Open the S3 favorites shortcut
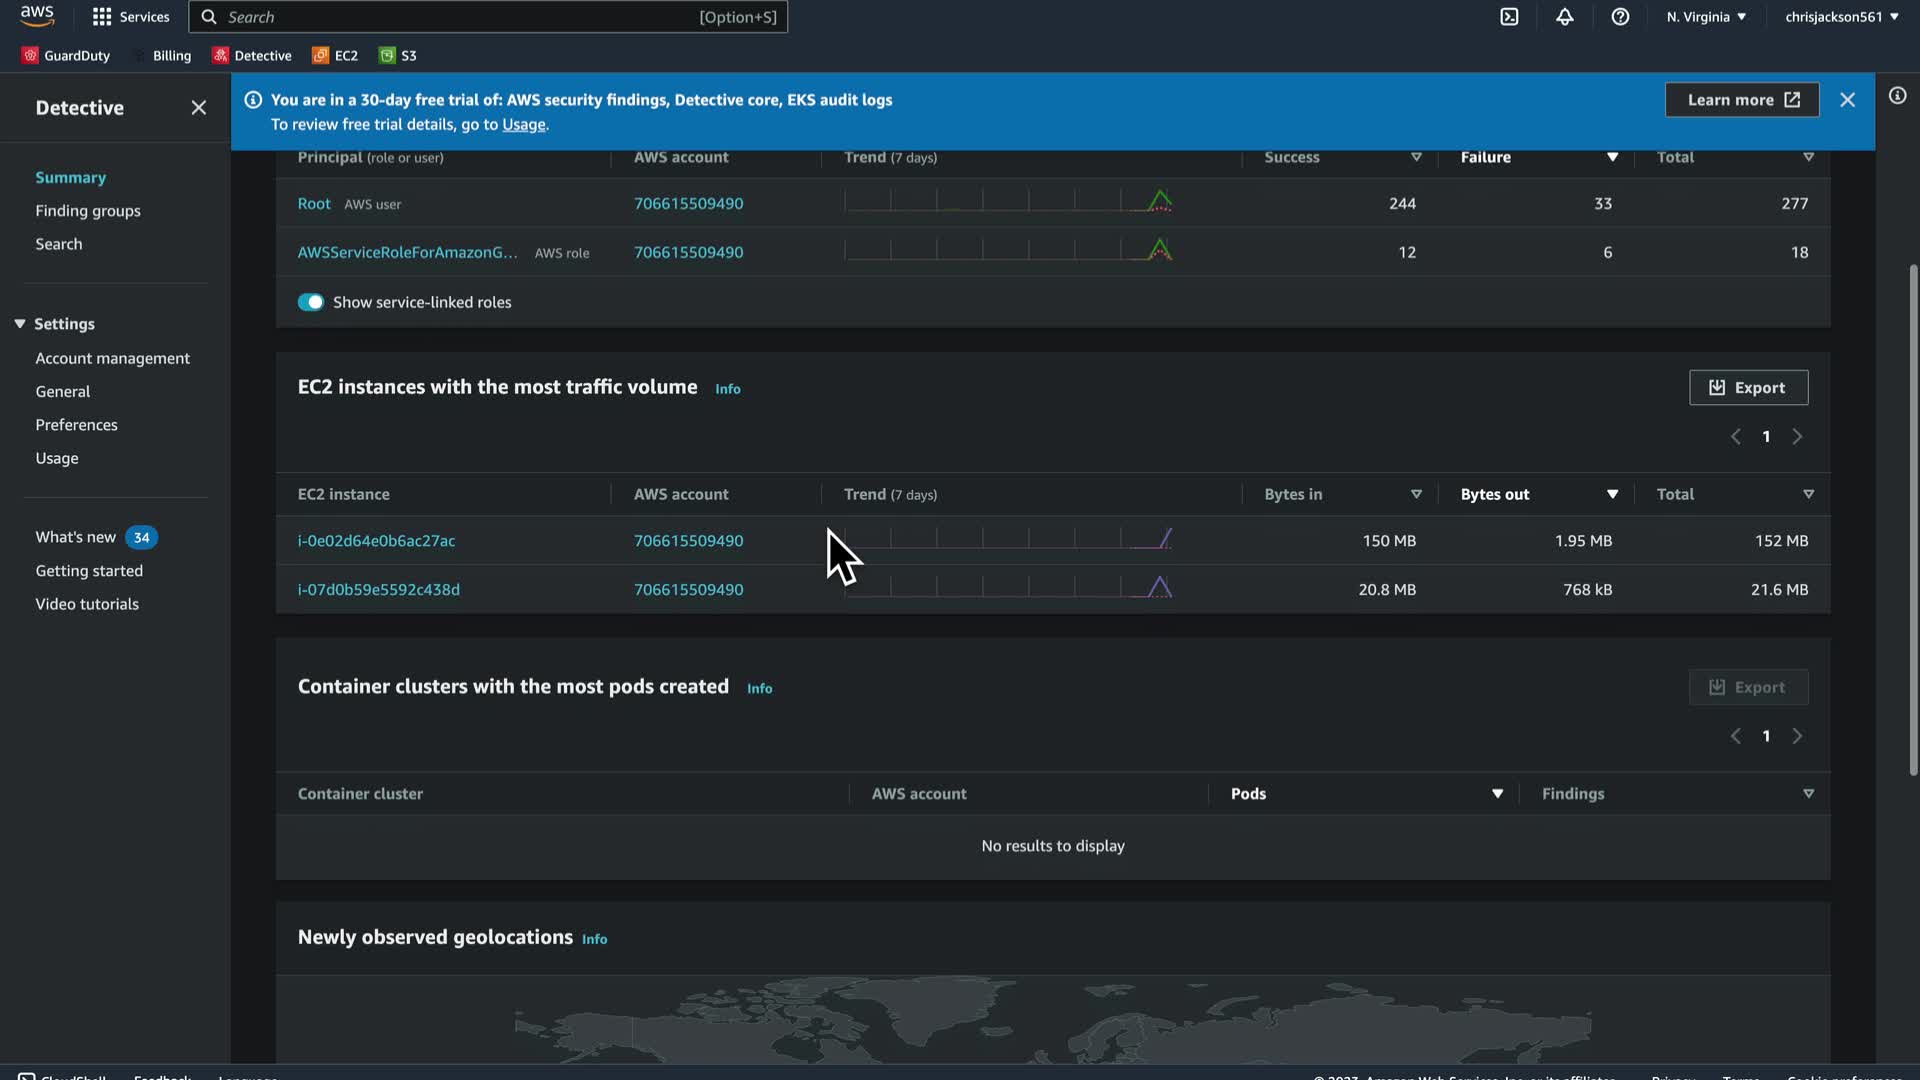 point(398,55)
